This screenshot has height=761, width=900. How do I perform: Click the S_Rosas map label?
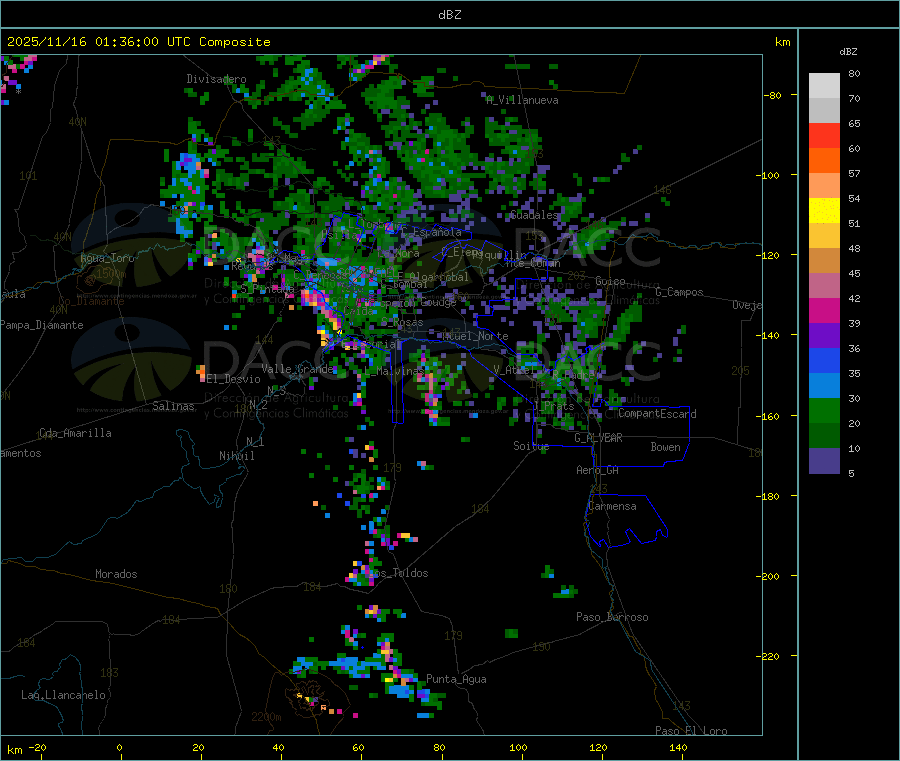(x=402, y=323)
